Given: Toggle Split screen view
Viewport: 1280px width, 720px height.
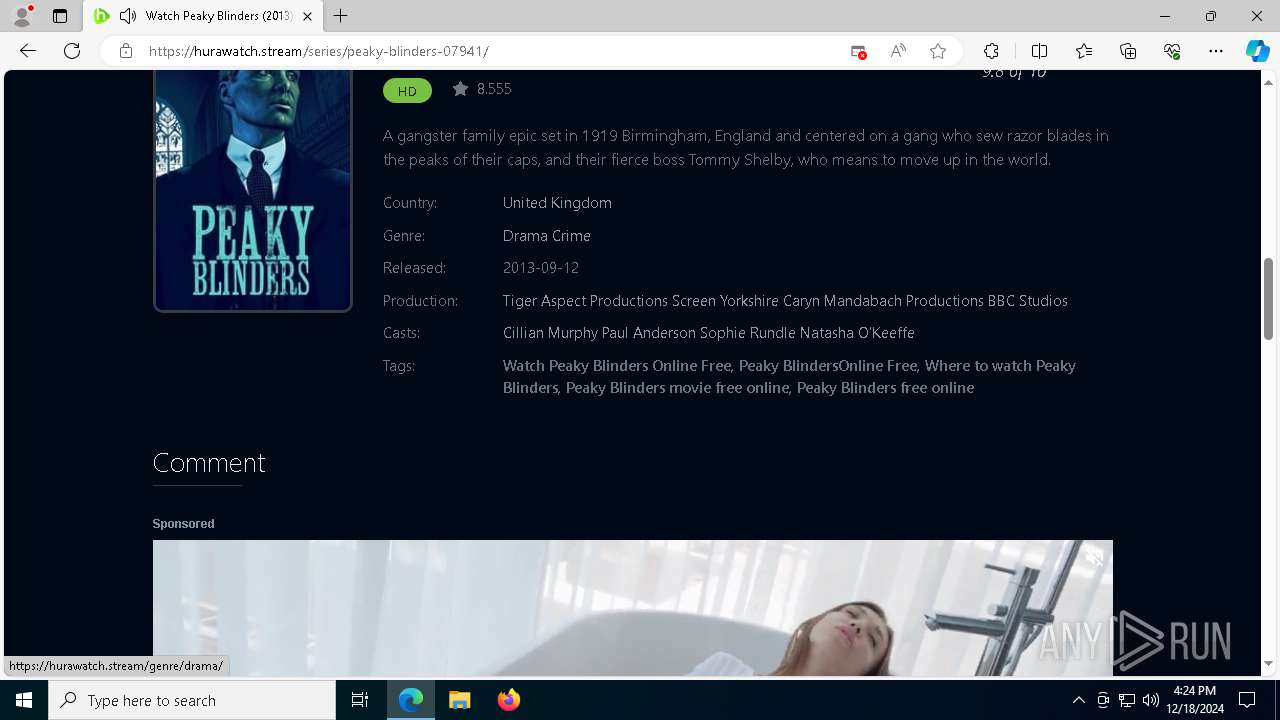Looking at the screenshot, I should pyautogui.click(x=1039, y=51).
